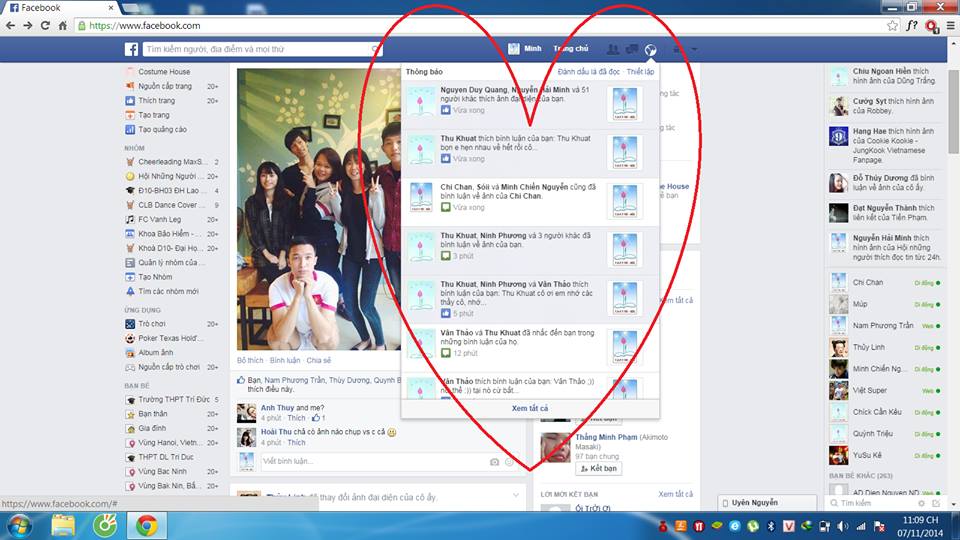Open File Explorer from taskbar
Image resolution: width=960 pixels, height=540 pixels.
tap(62, 525)
